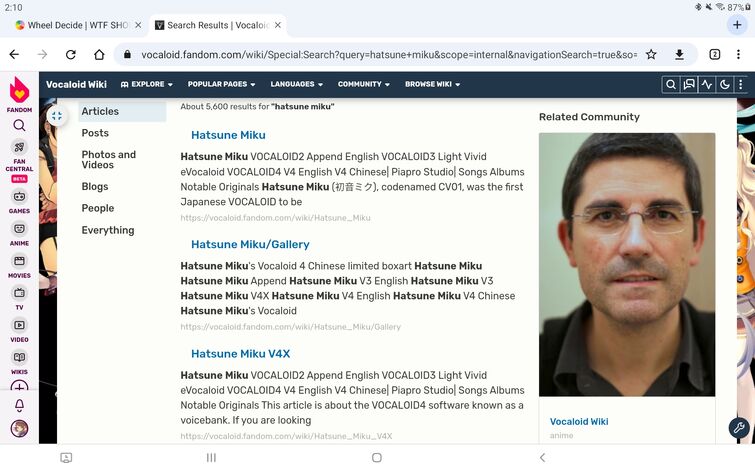The image size is (755, 472).
Task: Open TV in the Fandom sidebar
Action: point(19,299)
